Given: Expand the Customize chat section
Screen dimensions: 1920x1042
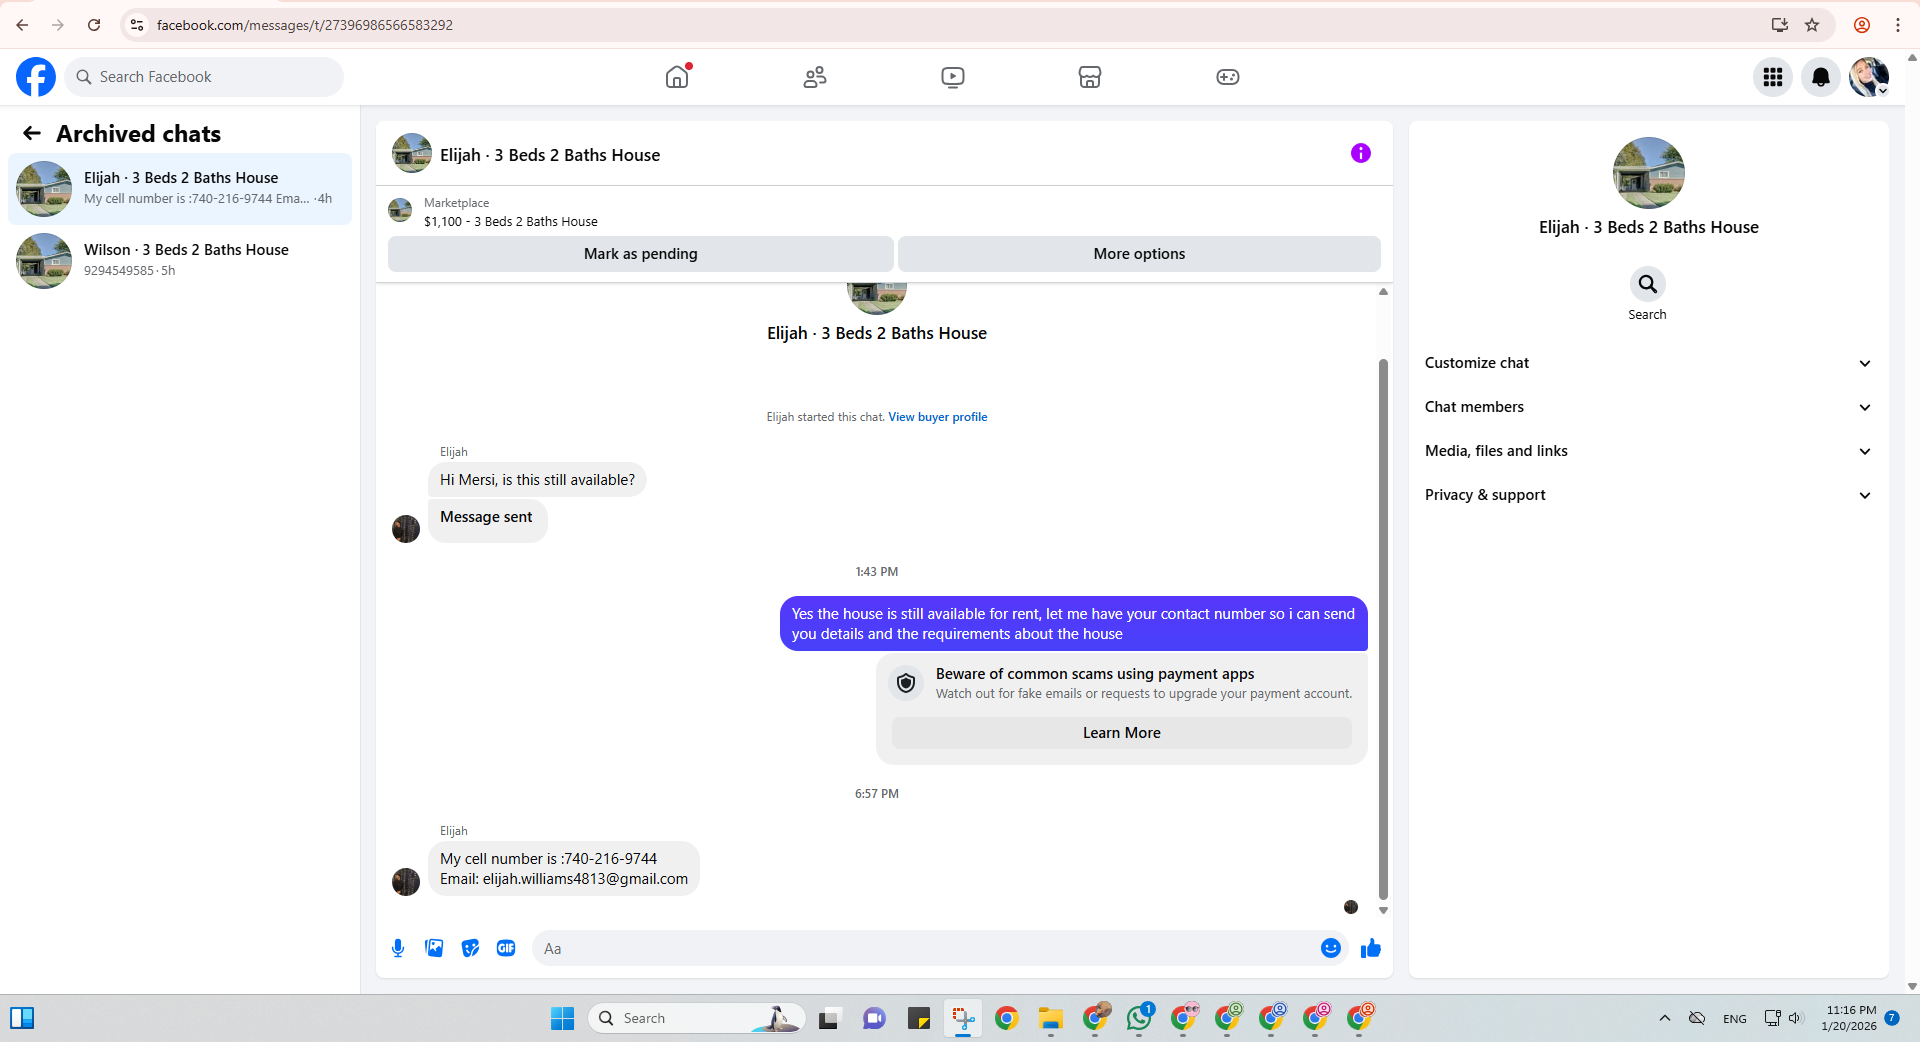Looking at the screenshot, I should [x=1648, y=363].
